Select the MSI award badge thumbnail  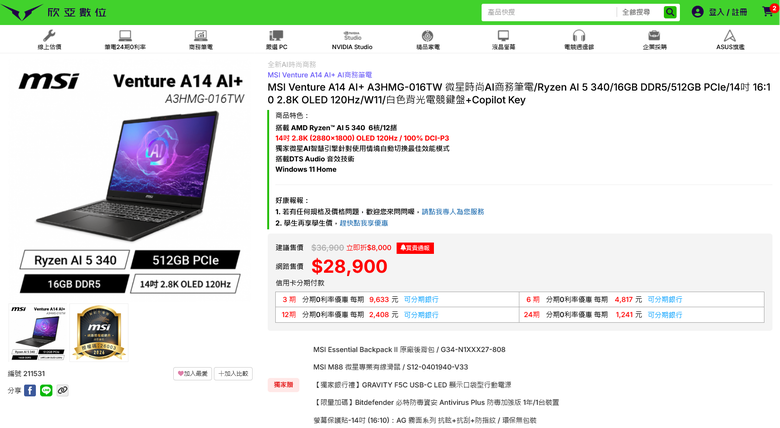pos(99,332)
